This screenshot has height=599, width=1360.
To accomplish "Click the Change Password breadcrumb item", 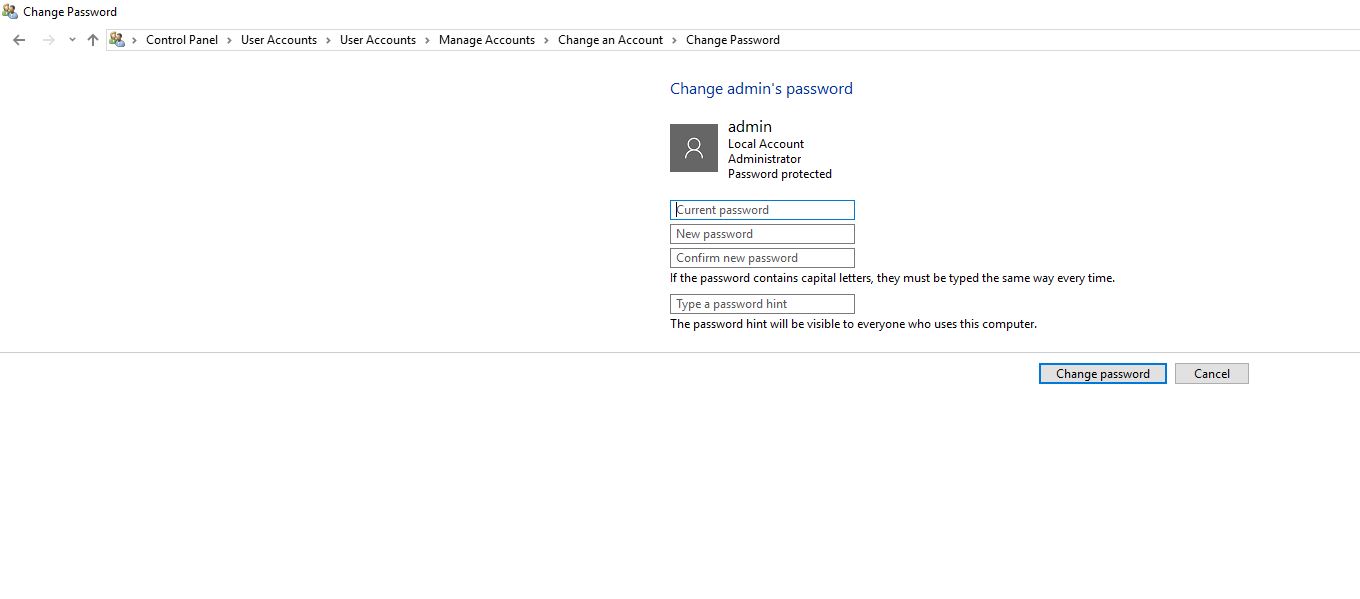I will tap(732, 40).
